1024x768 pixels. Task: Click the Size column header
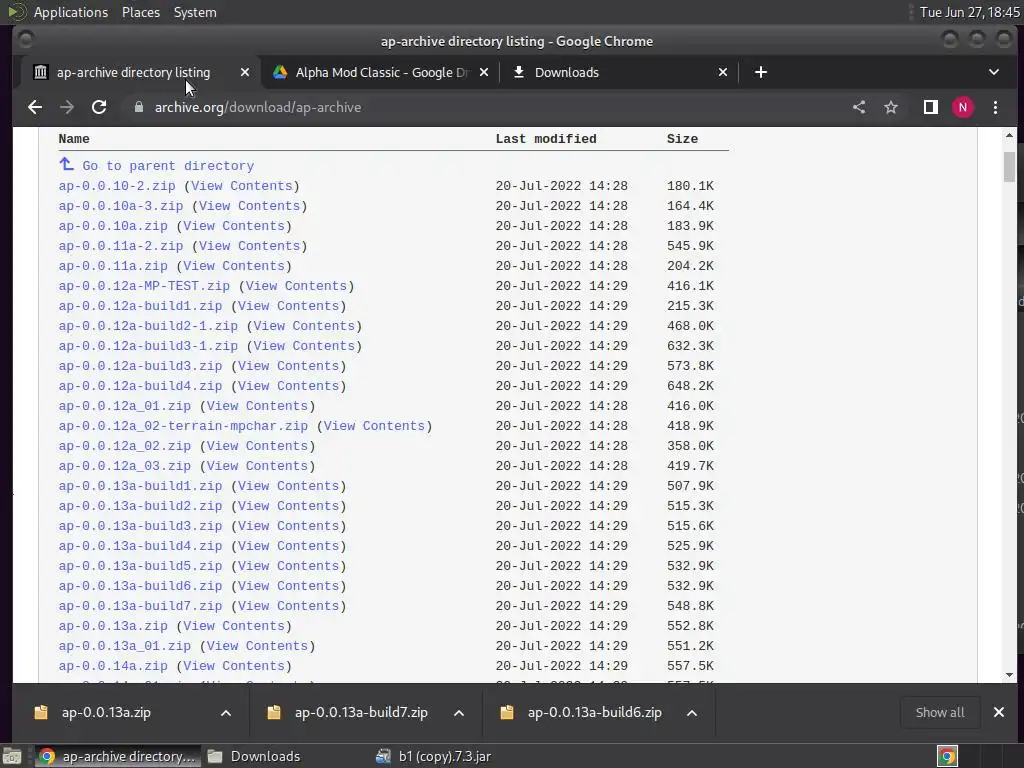[682, 139]
